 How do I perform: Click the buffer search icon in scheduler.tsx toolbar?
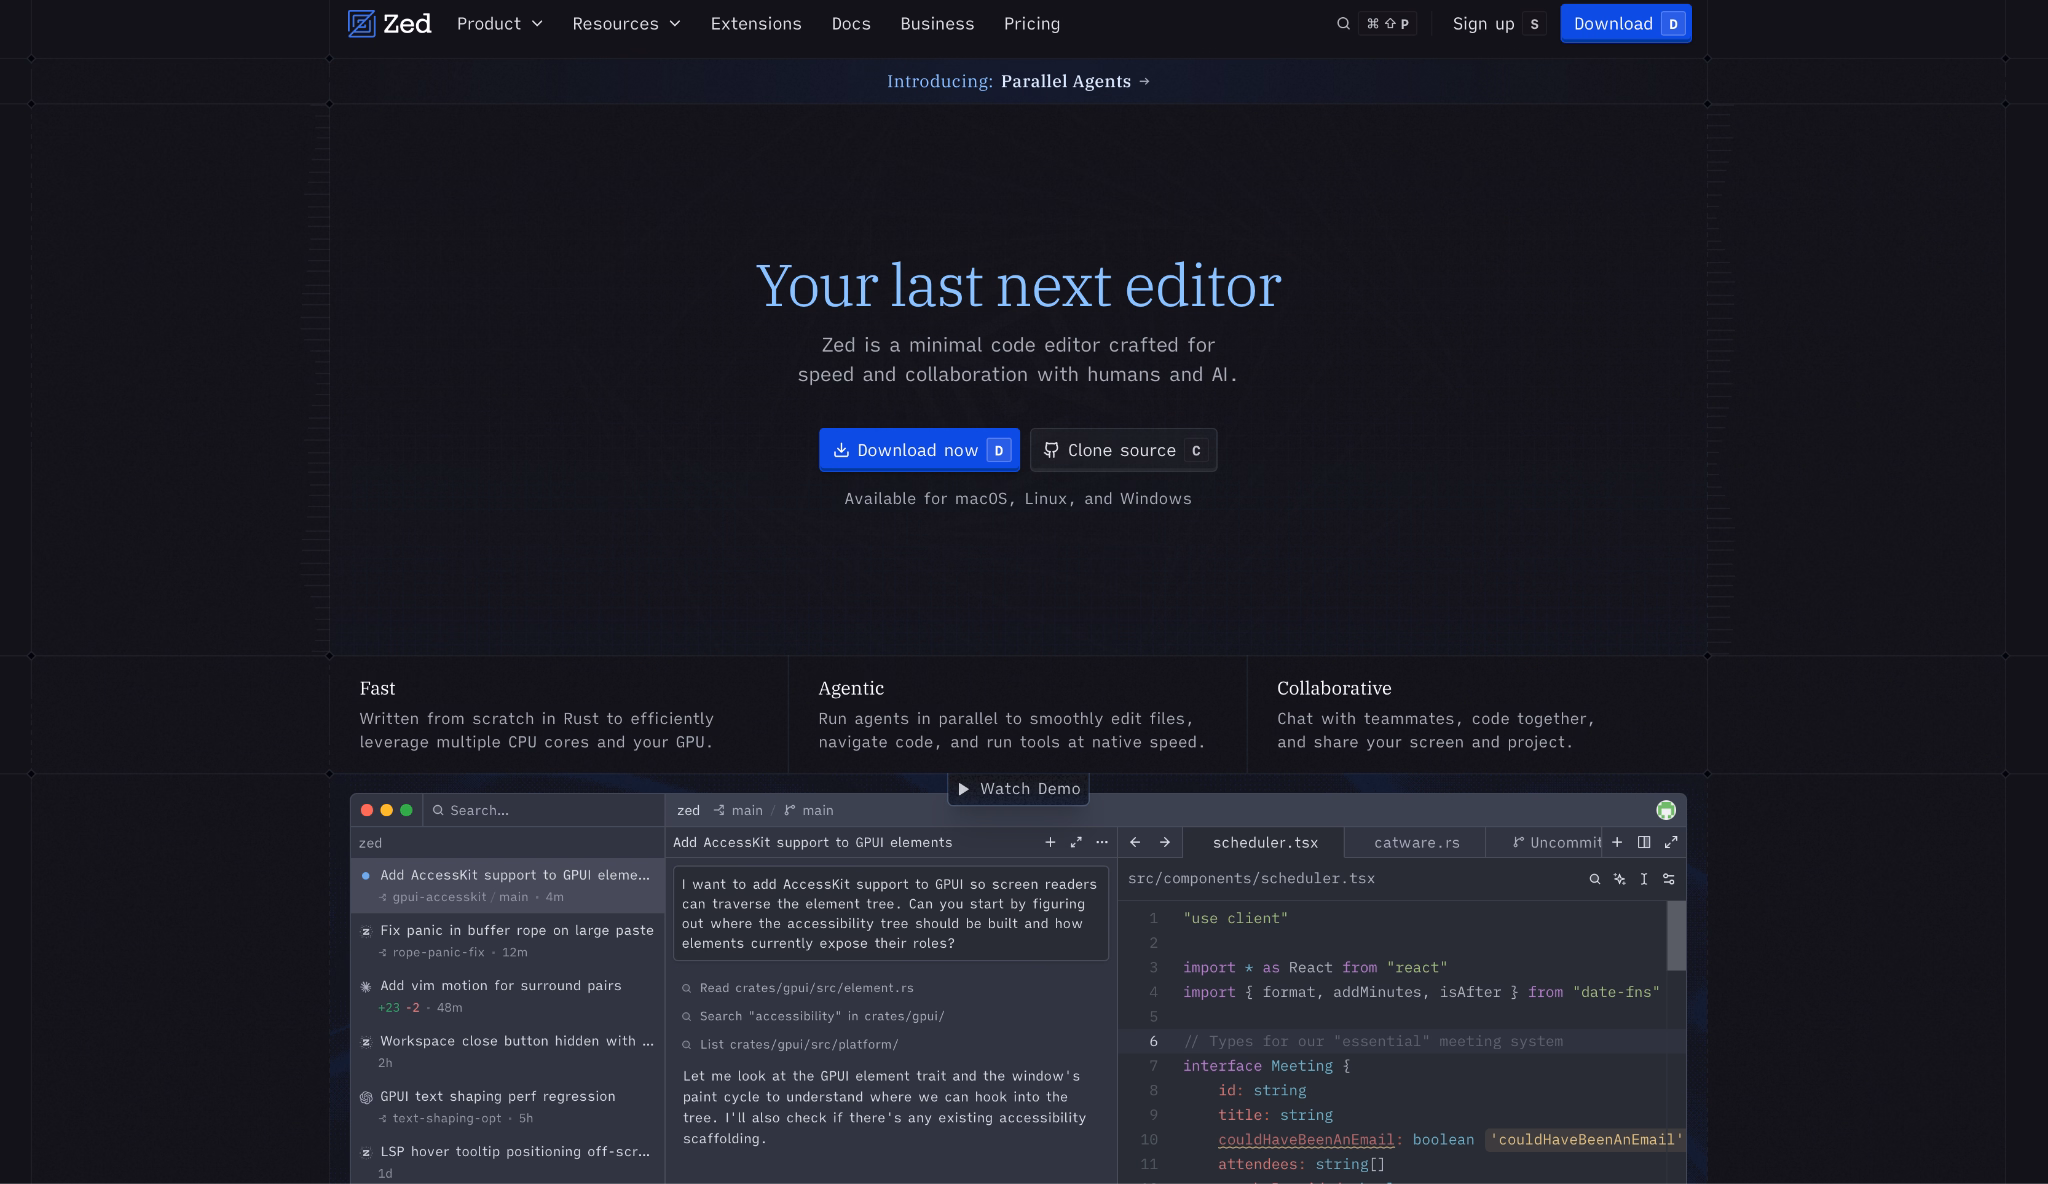1595,879
